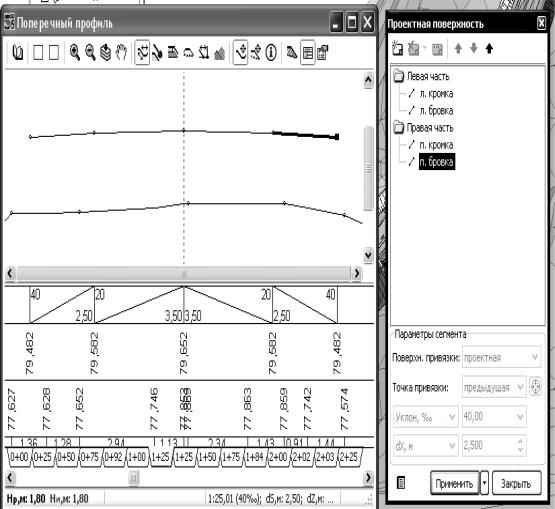
Task: Click the 2,500 spinner arrows
Action: coord(520,445)
